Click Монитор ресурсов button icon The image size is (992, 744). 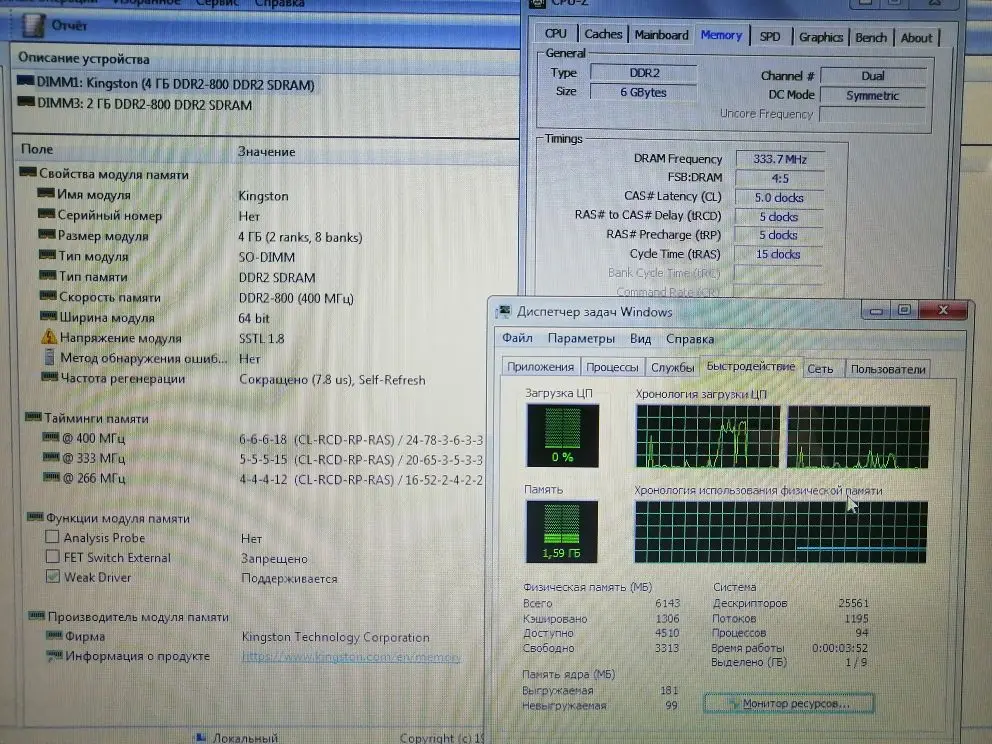click(x=733, y=703)
